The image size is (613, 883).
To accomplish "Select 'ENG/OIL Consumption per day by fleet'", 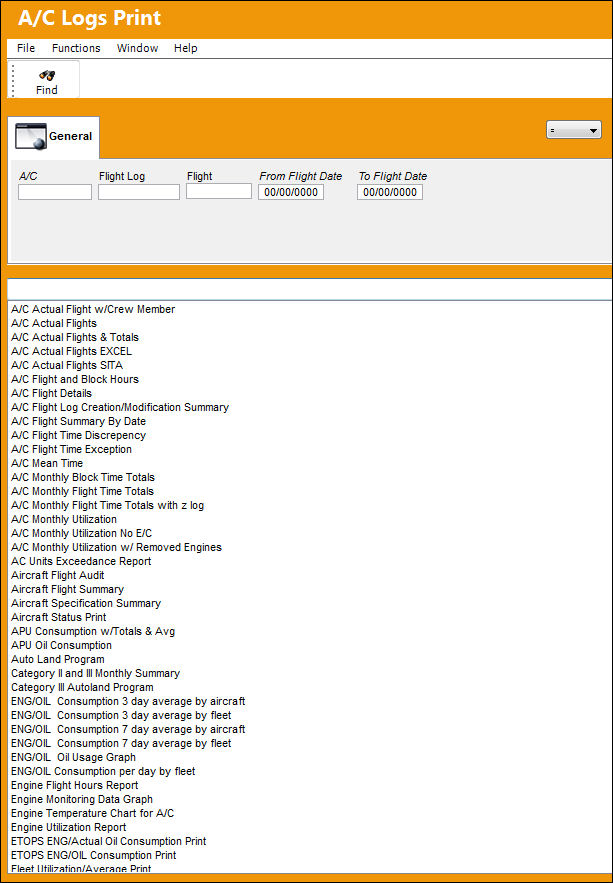I will click(x=103, y=771).
